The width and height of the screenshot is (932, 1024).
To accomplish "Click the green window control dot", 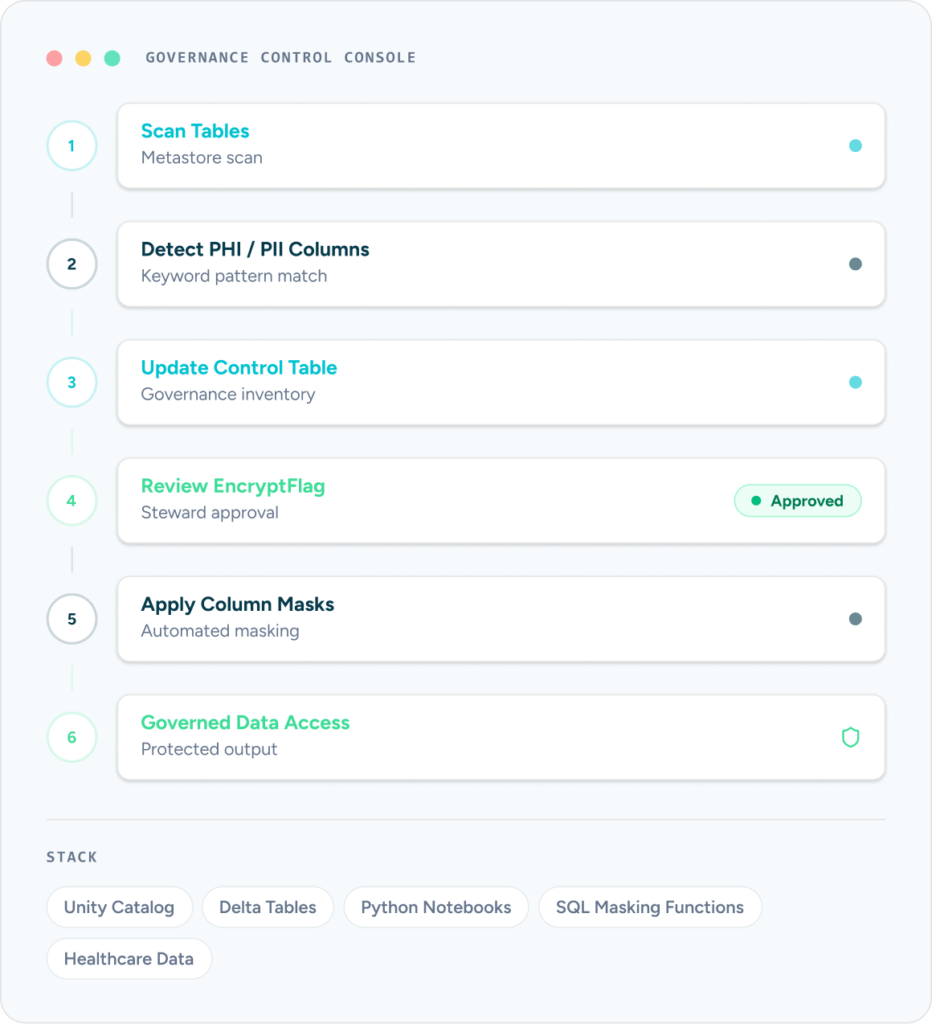I will click(112, 58).
